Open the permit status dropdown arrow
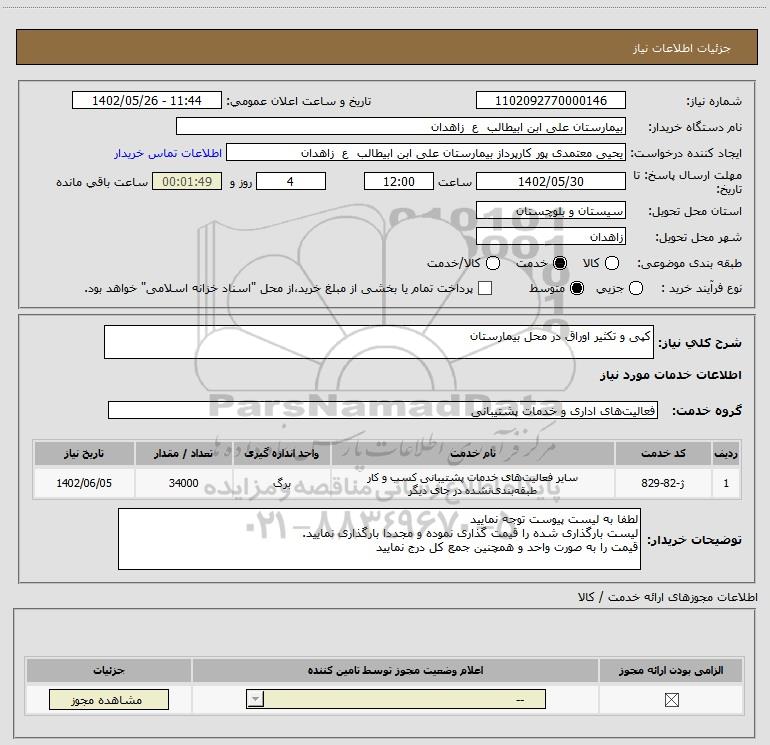The image size is (770, 745). pos(255,699)
